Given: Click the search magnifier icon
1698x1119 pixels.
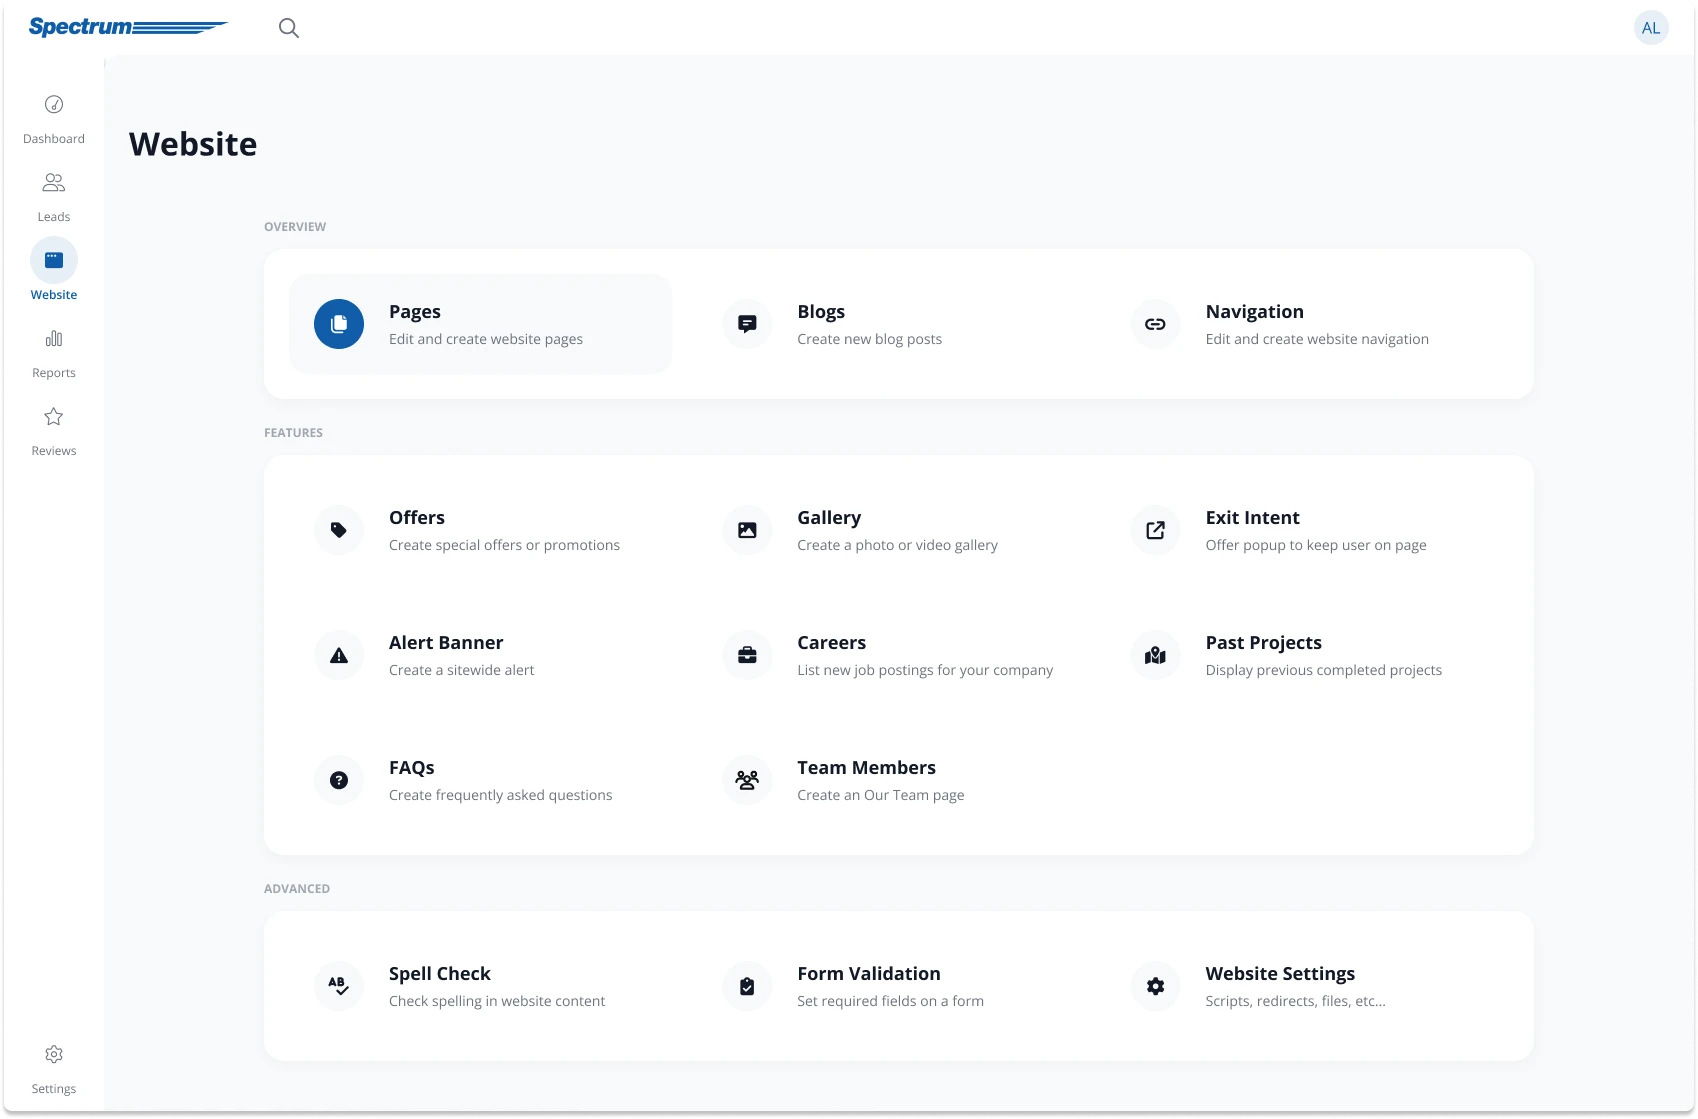Looking at the screenshot, I should [289, 28].
